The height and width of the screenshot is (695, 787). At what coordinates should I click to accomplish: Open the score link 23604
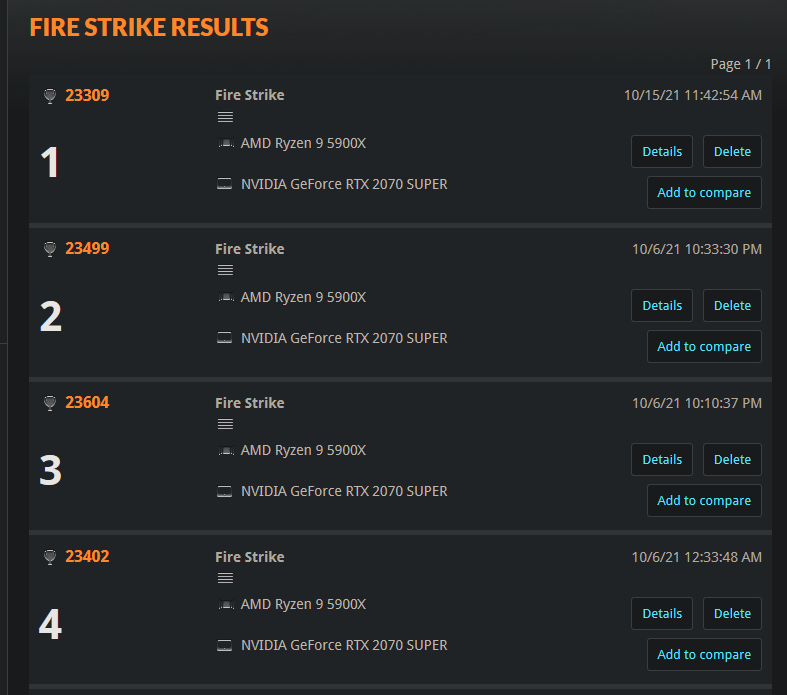87,402
